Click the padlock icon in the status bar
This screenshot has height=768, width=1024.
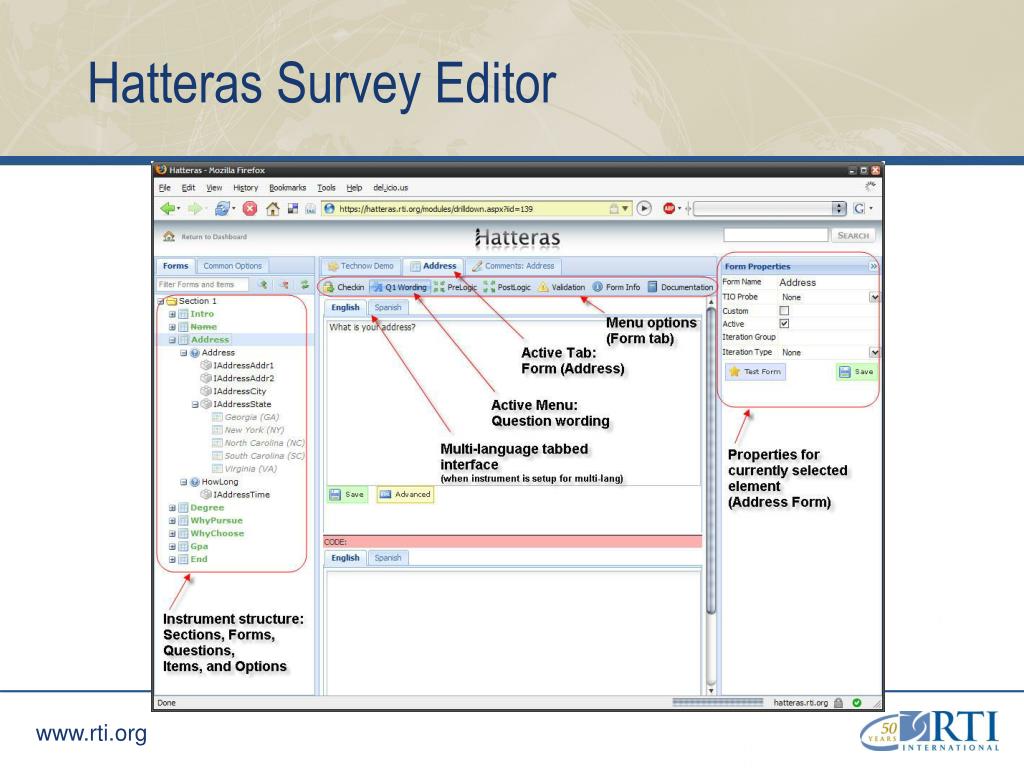(839, 703)
